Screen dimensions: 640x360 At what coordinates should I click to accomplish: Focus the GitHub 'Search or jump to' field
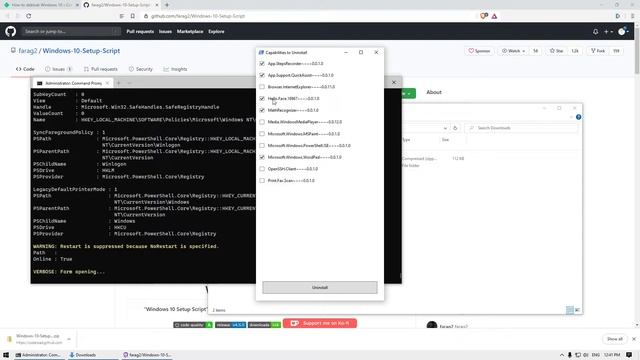[x=71, y=31]
